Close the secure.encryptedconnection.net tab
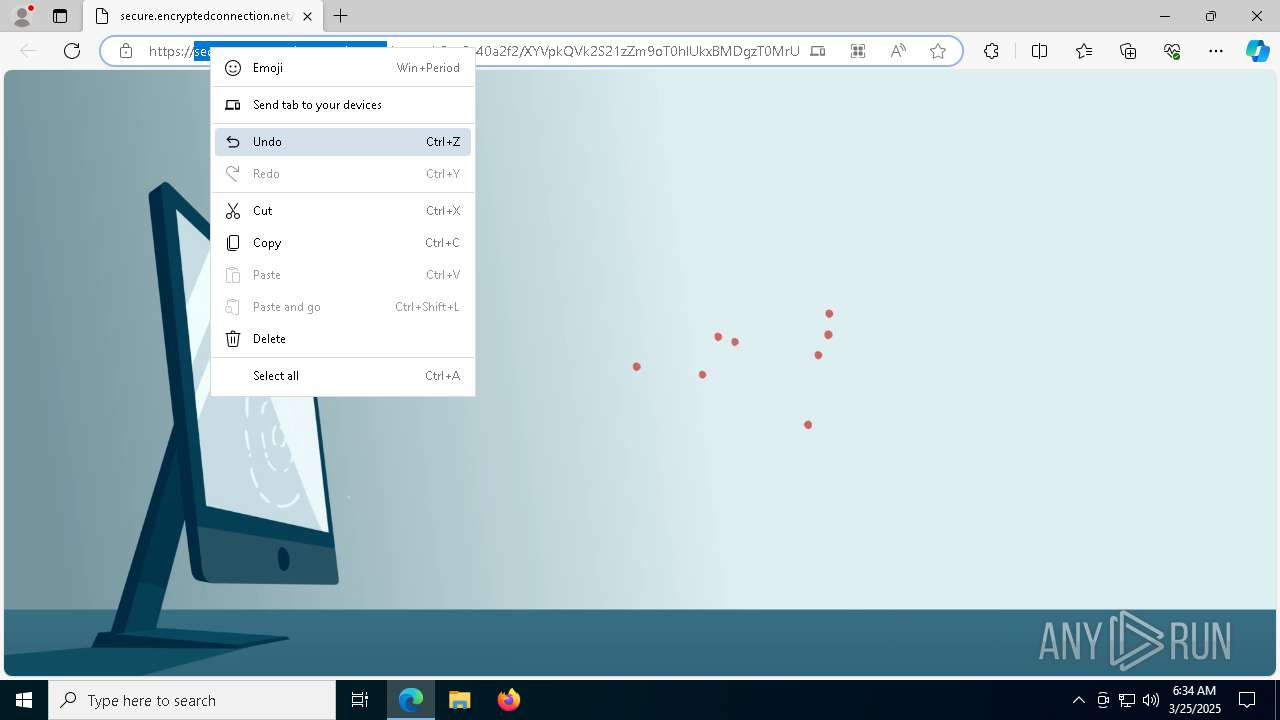 point(307,16)
